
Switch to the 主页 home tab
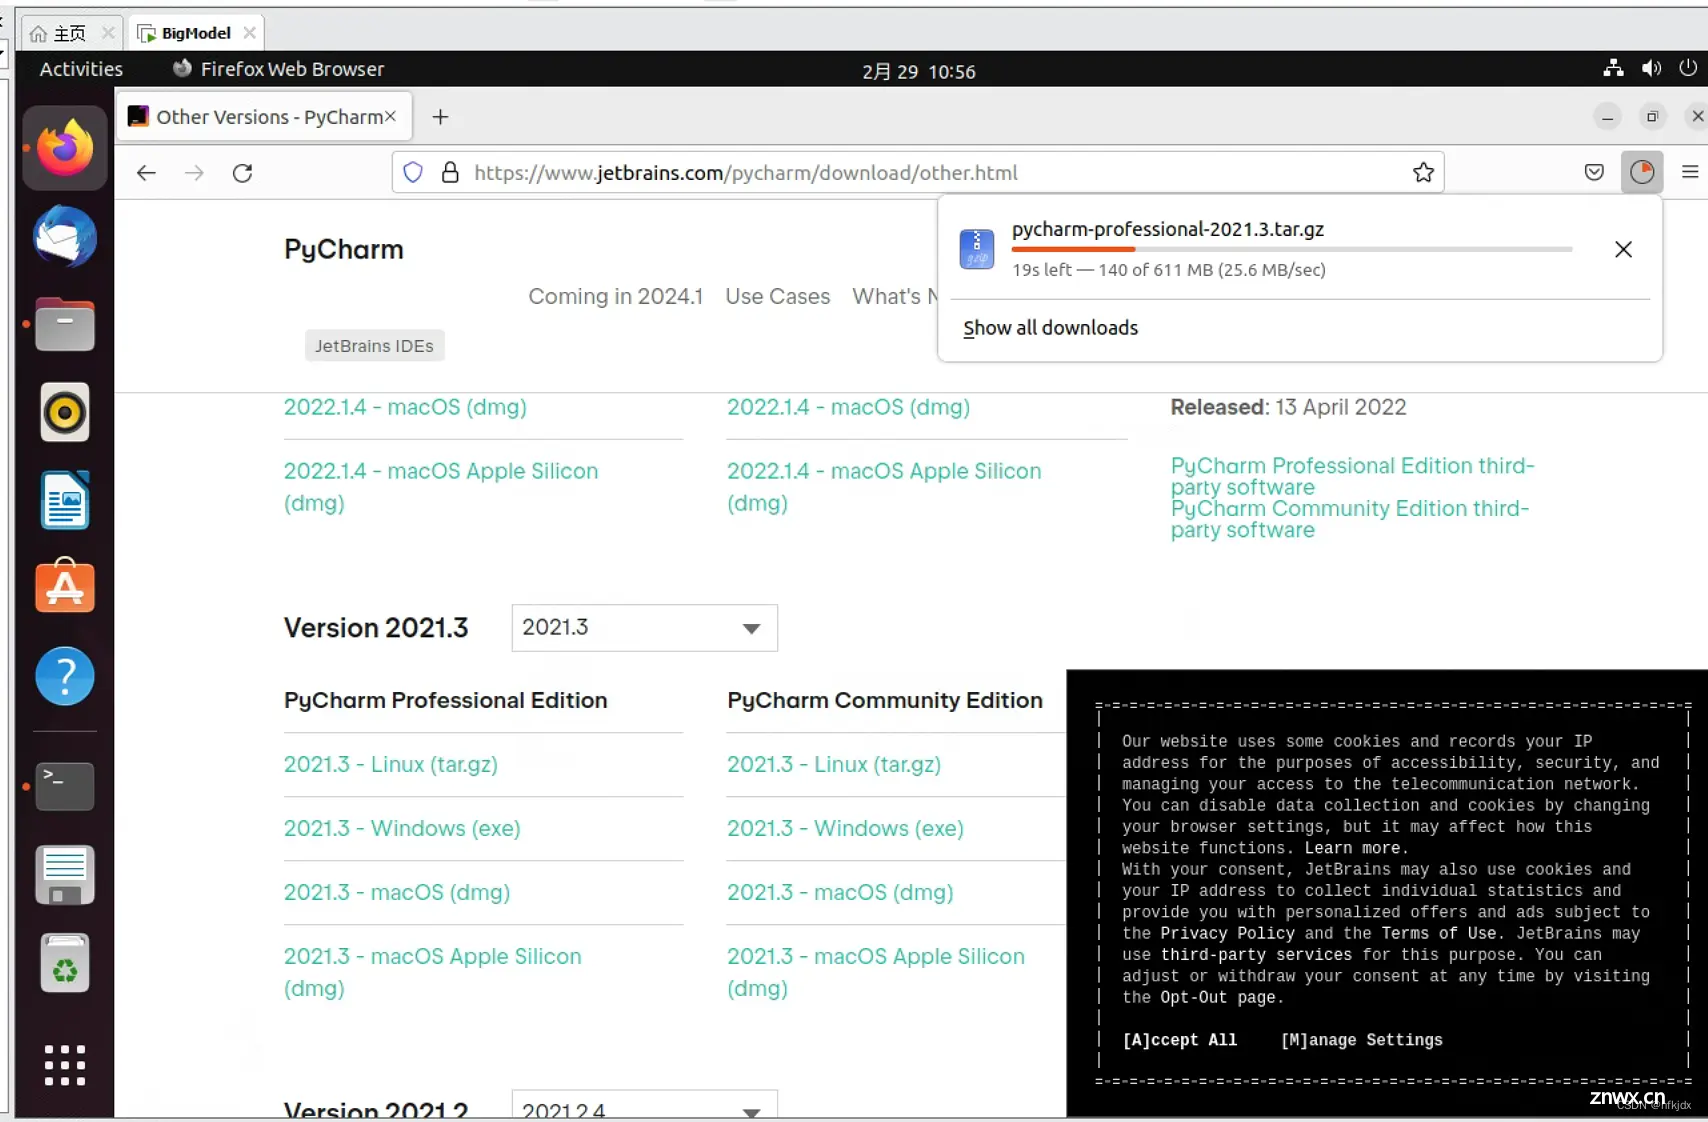tap(71, 33)
